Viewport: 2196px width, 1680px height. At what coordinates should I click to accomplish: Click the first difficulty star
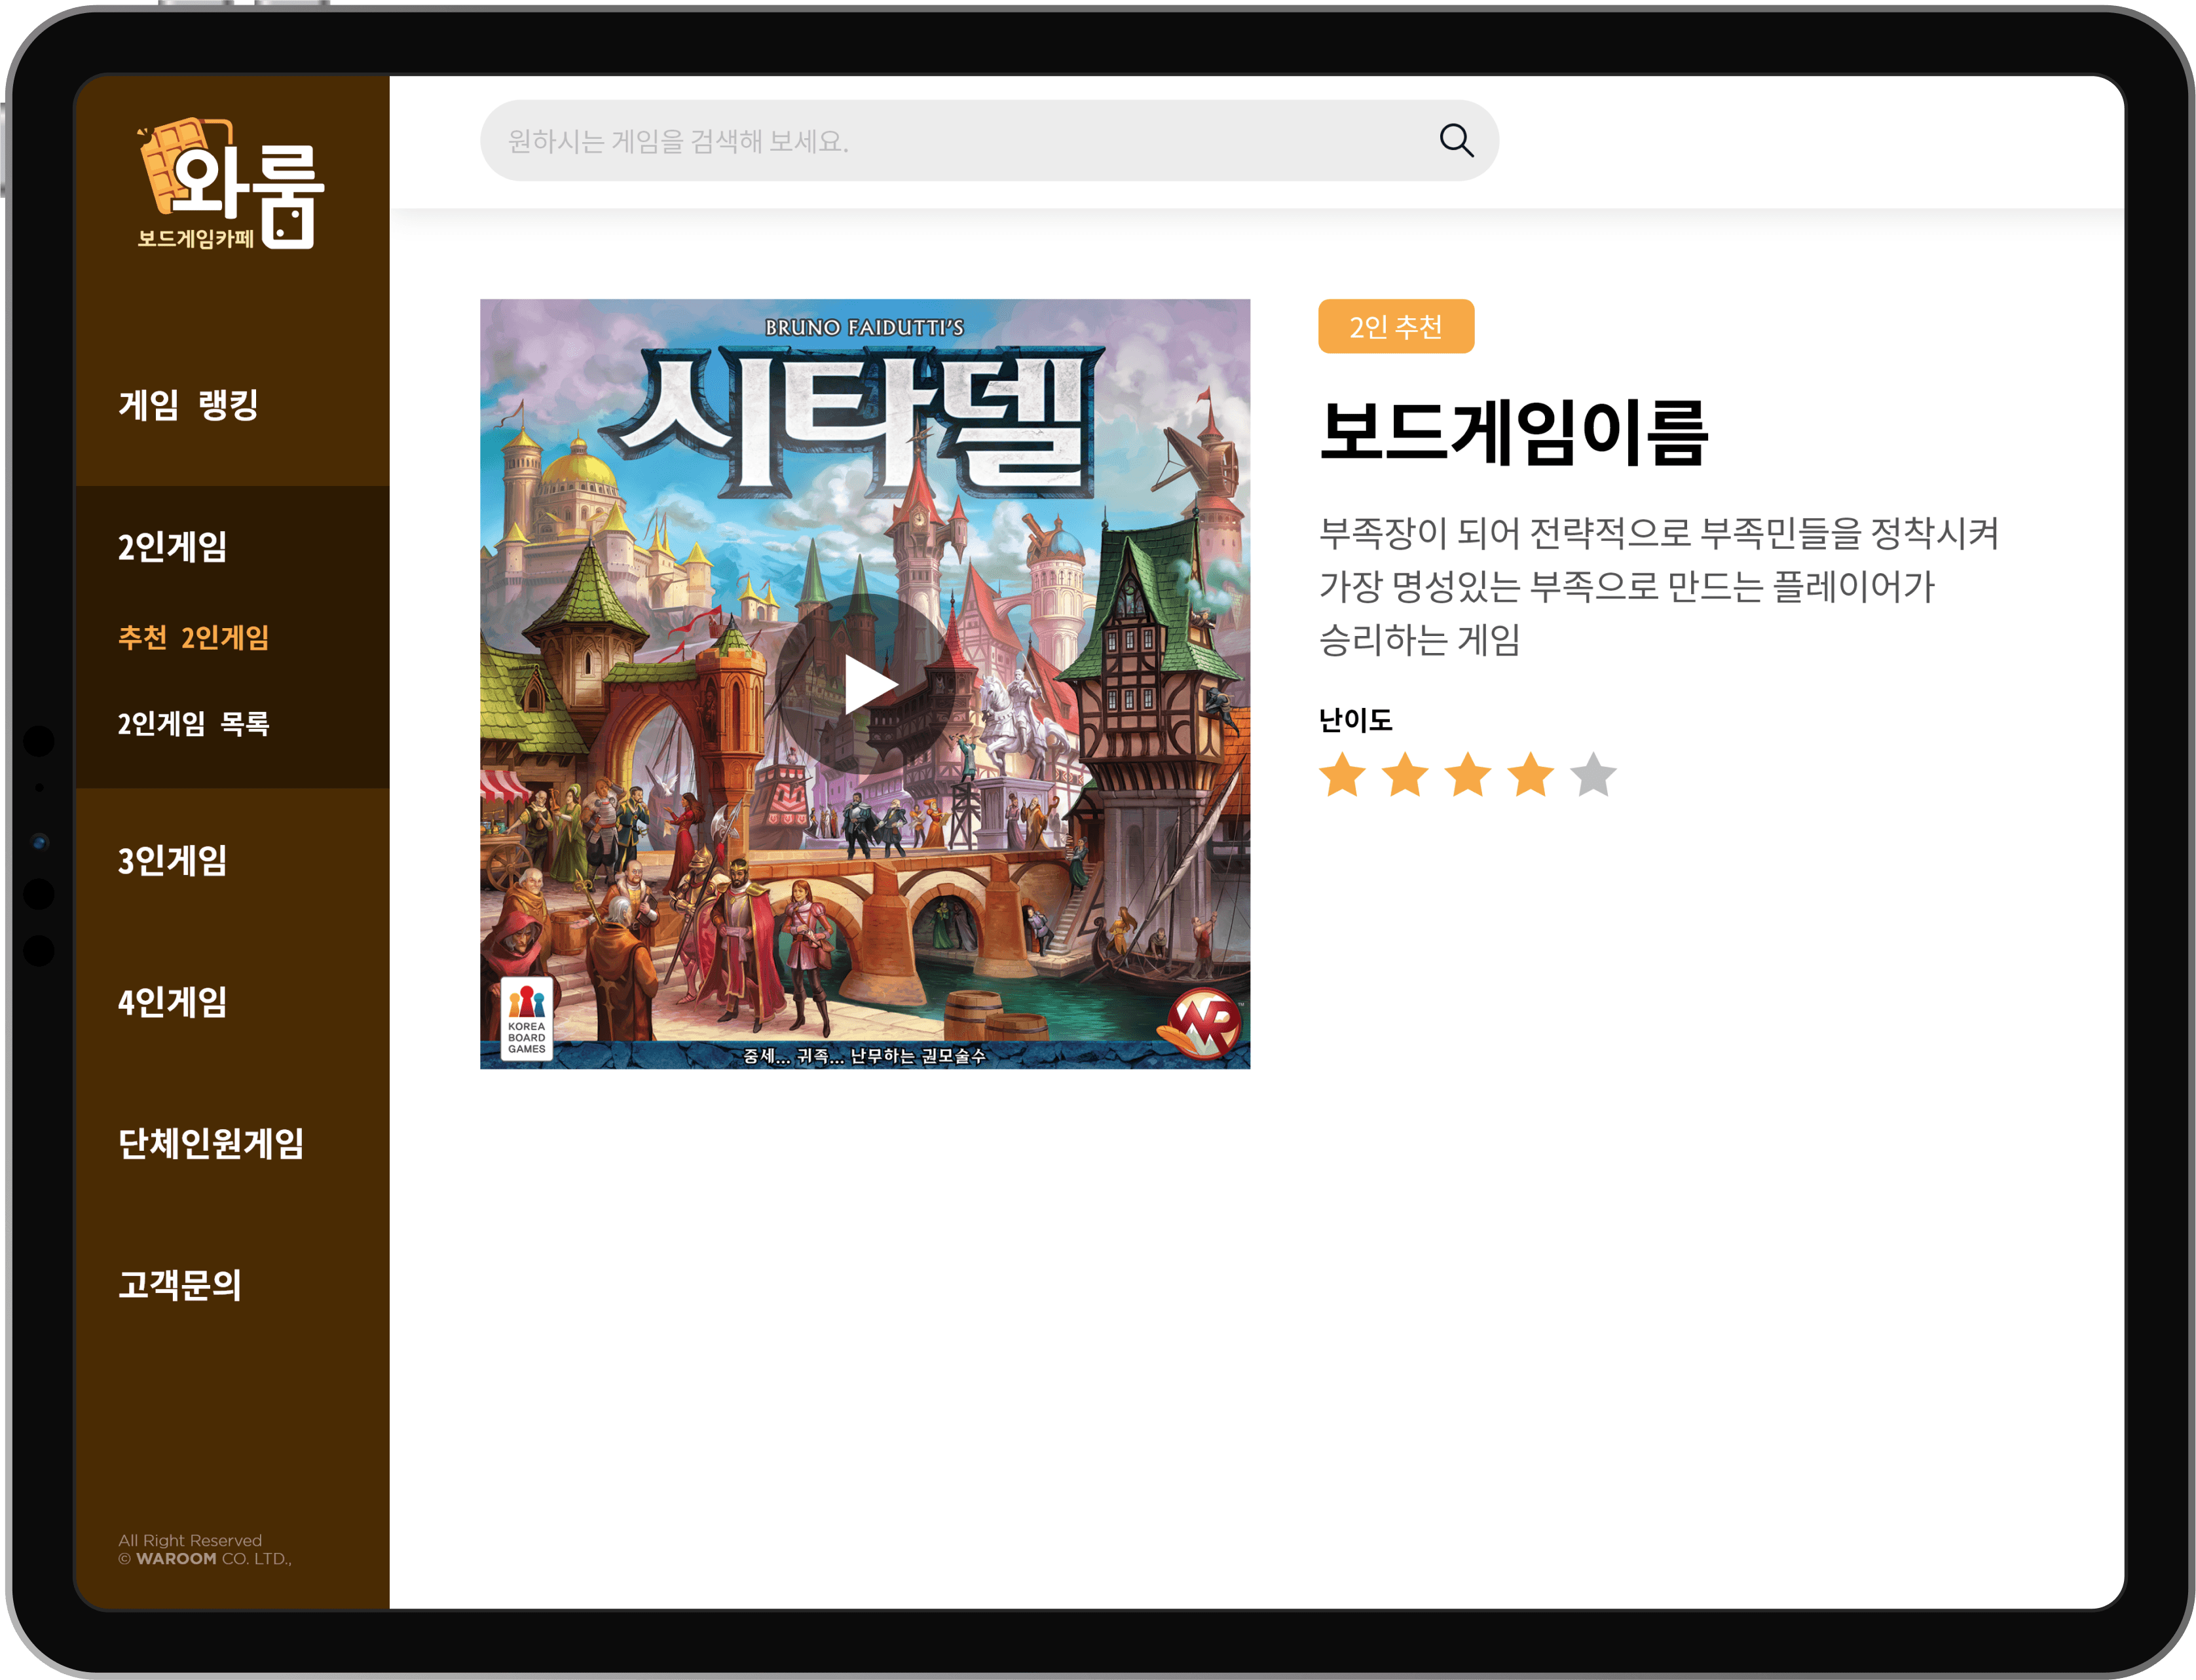[x=1342, y=775]
